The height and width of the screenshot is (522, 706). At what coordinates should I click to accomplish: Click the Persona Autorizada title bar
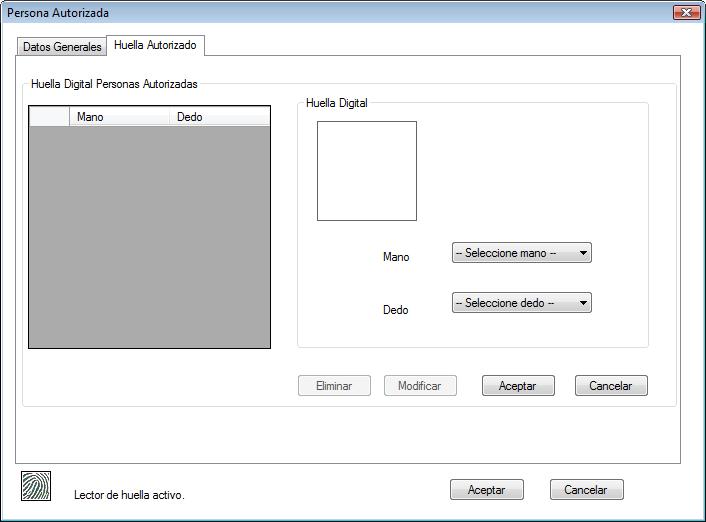[300, 13]
